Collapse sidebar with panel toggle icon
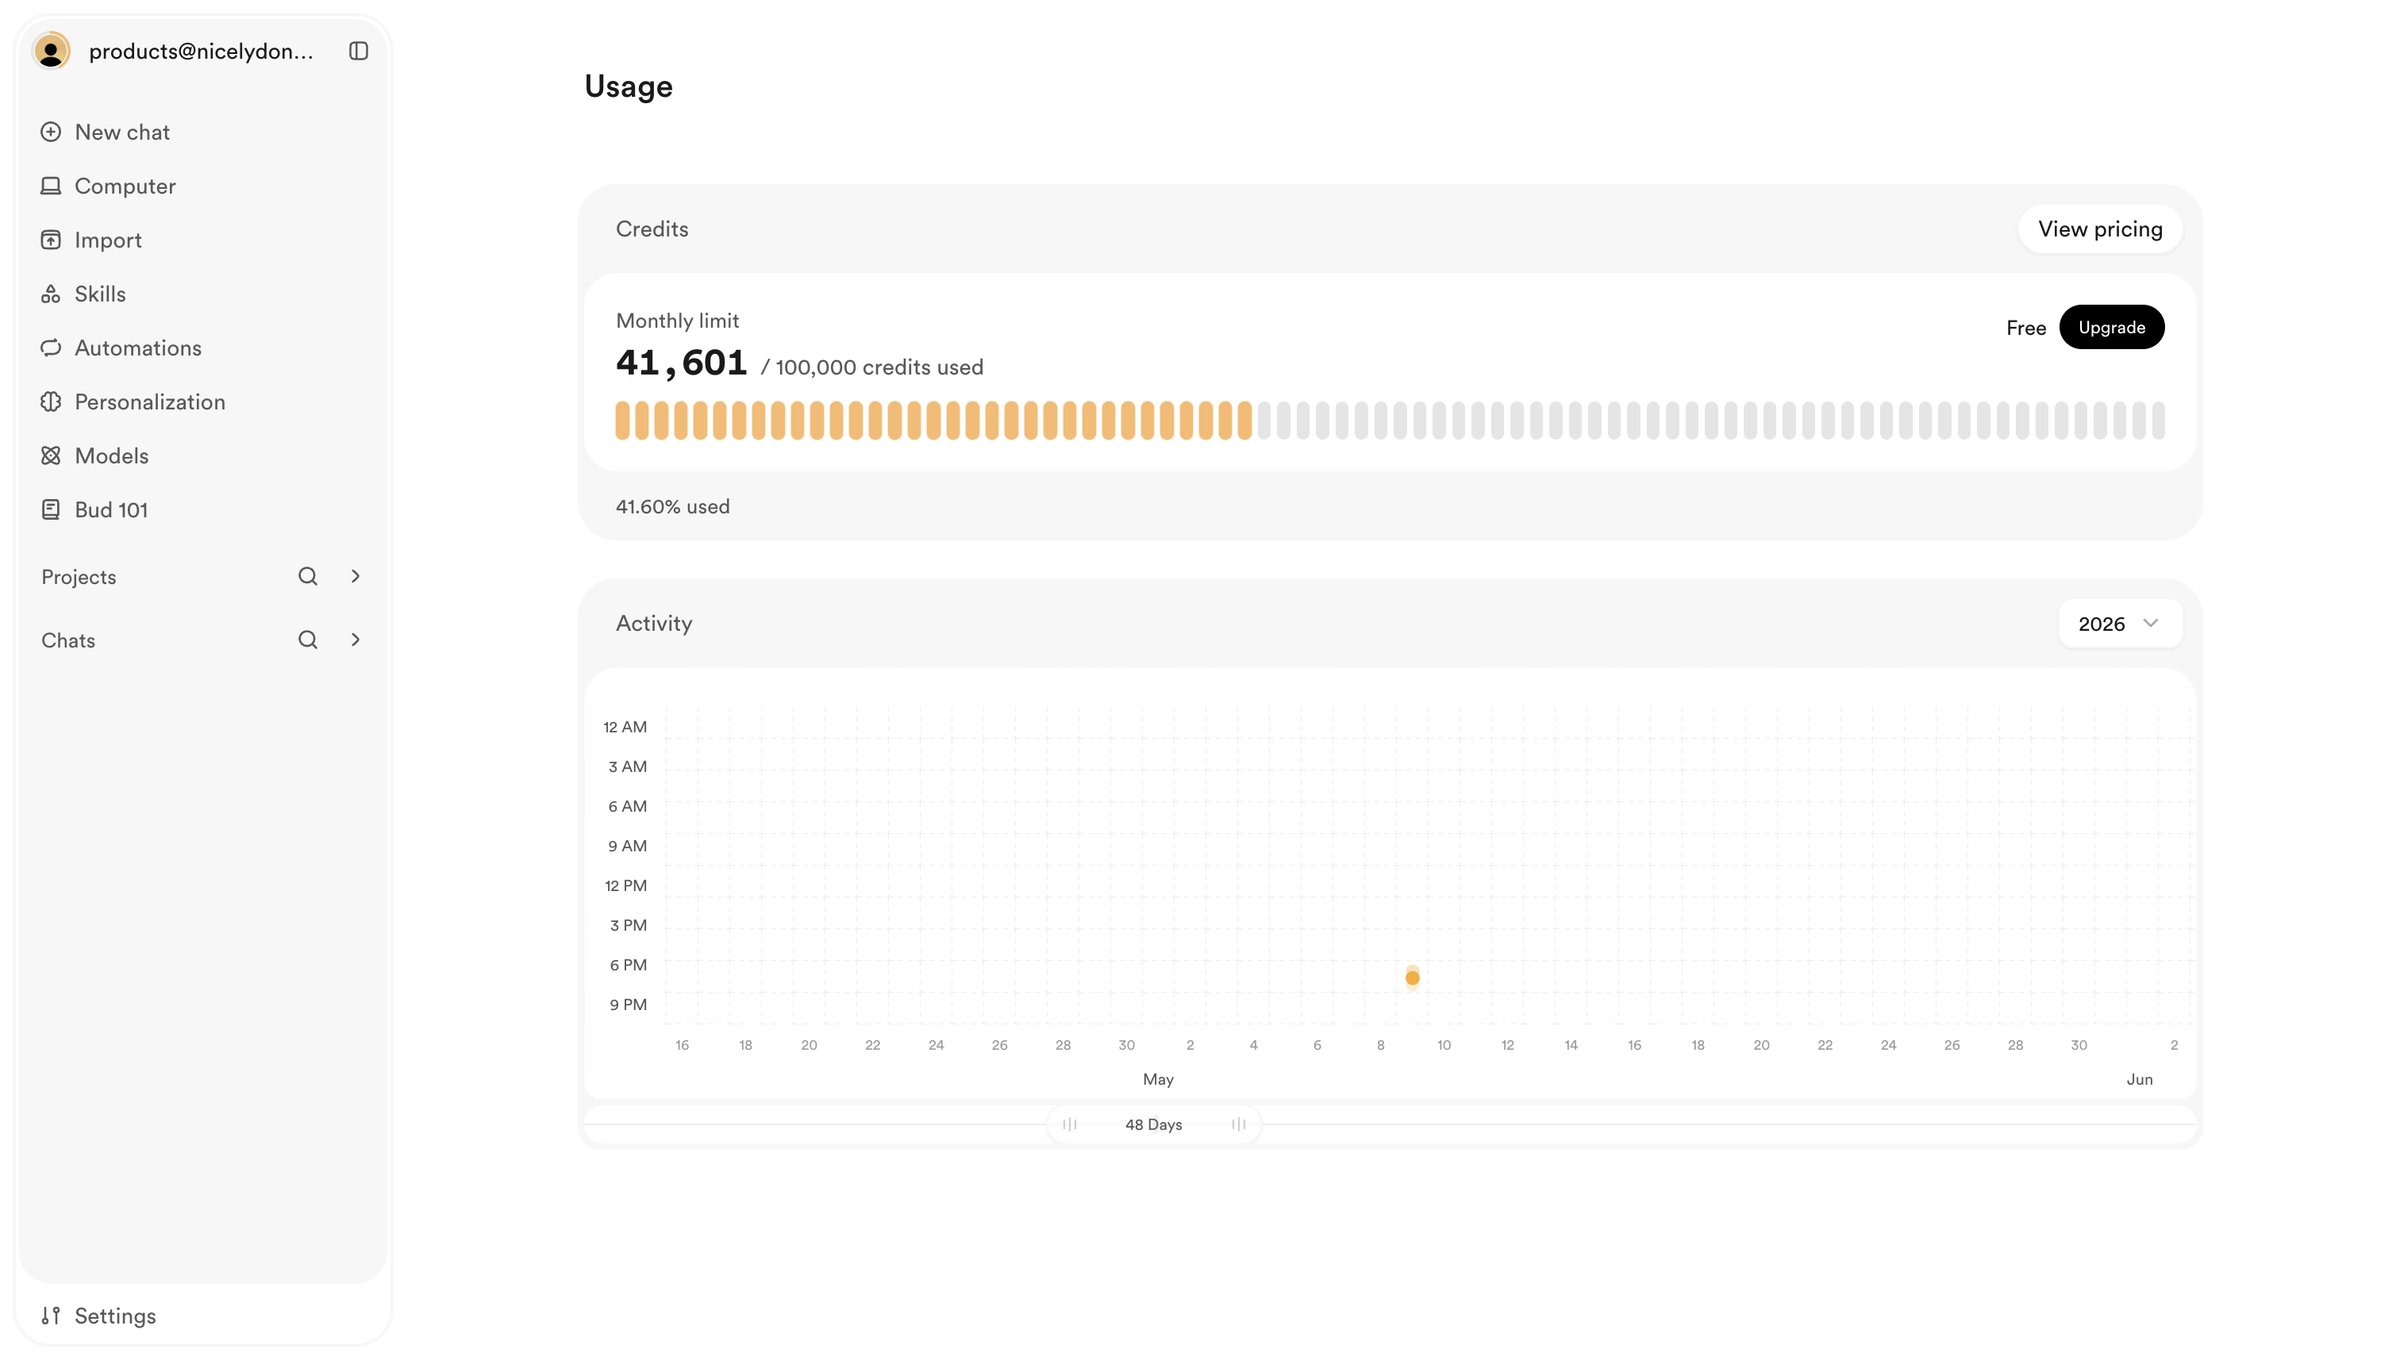Image resolution: width=2400 pixels, height=1360 pixels. pos(358,51)
